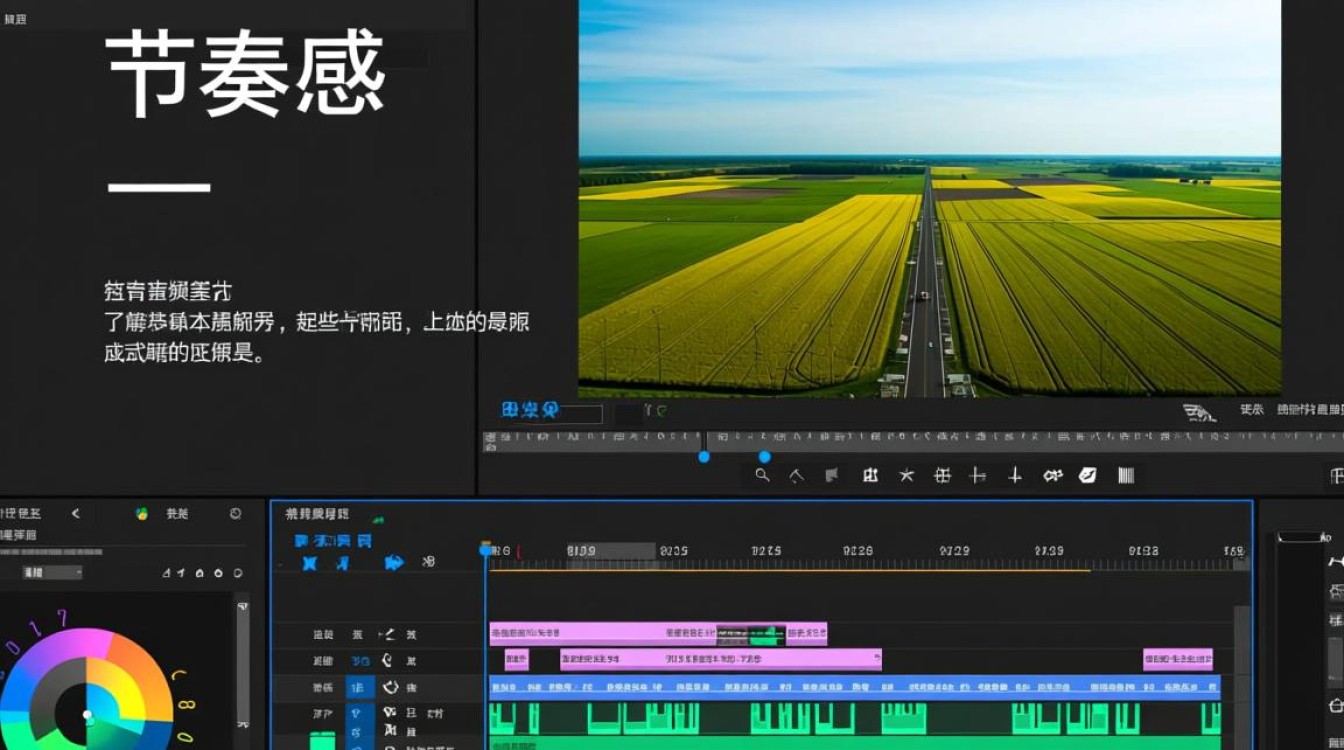Click the white tag-shaped icon in the preview toolbar
1344x750 pixels.
point(1087,476)
